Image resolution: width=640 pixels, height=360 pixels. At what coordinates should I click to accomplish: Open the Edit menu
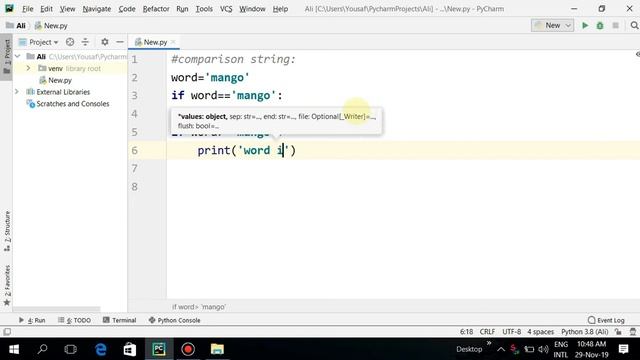pyautogui.click(x=46, y=9)
